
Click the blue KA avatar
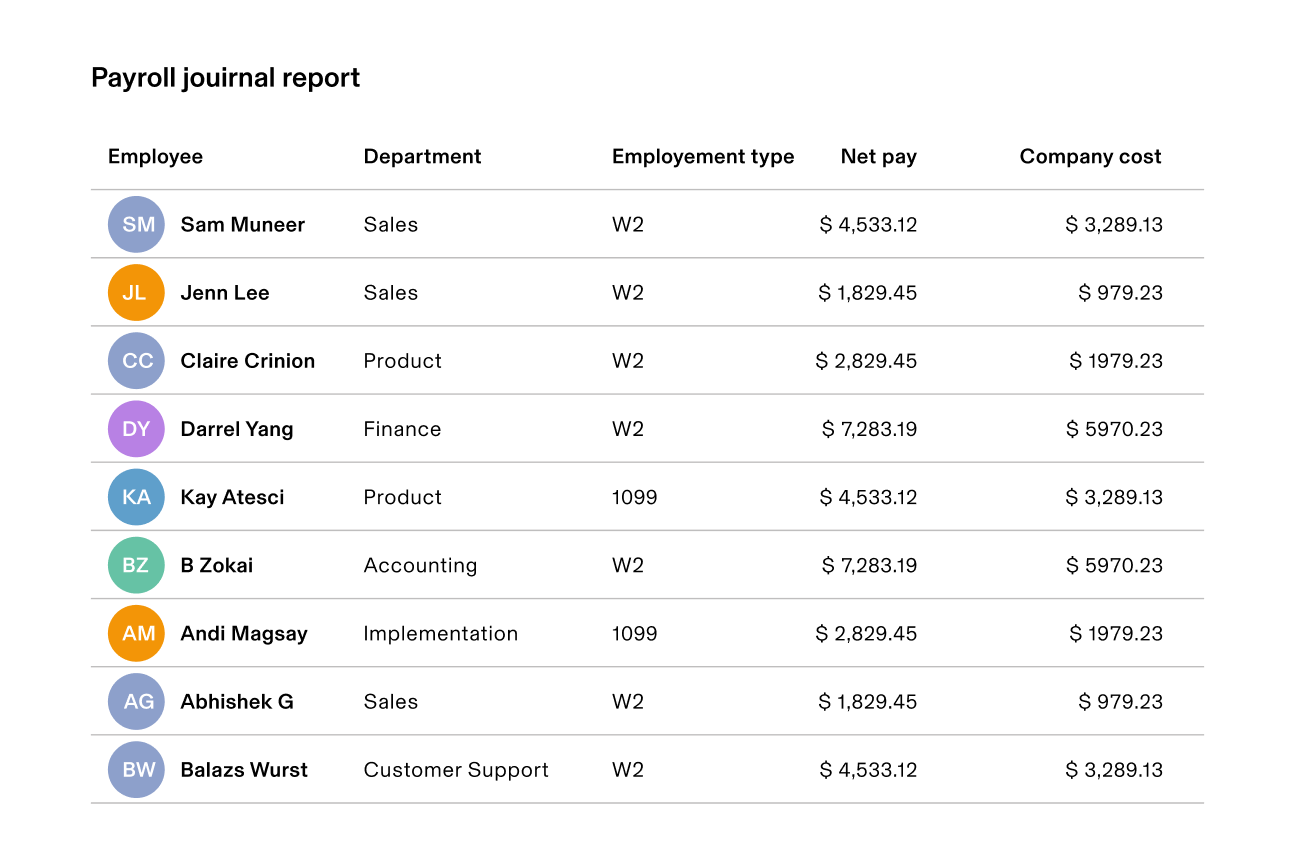136,497
